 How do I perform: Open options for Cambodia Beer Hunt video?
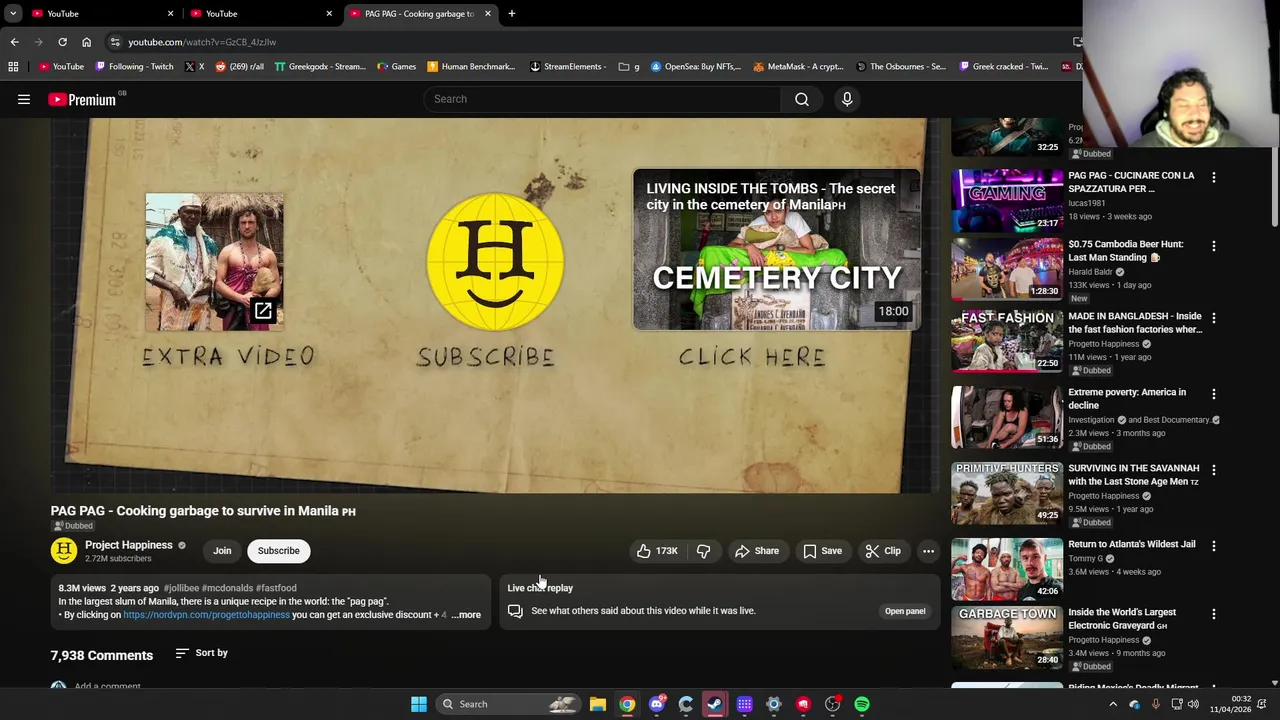[1214, 246]
